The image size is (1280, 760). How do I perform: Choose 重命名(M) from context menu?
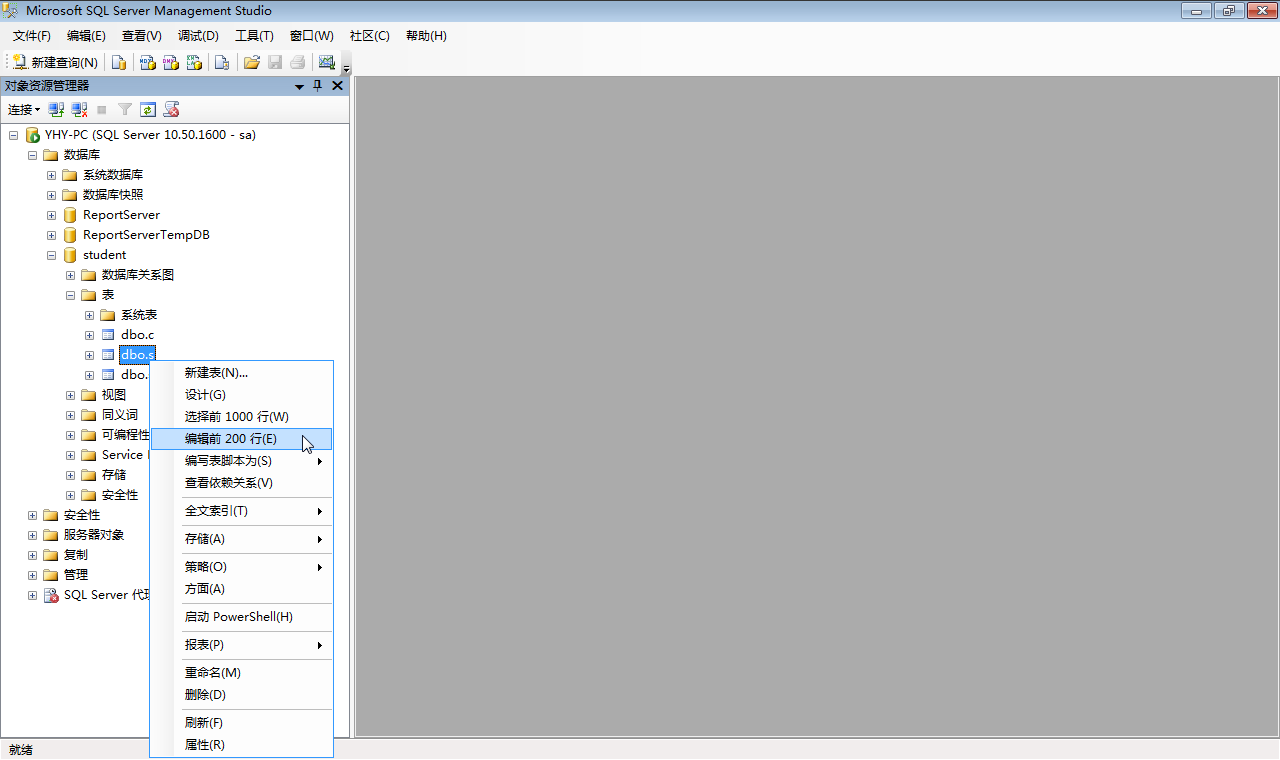point(241,673)
